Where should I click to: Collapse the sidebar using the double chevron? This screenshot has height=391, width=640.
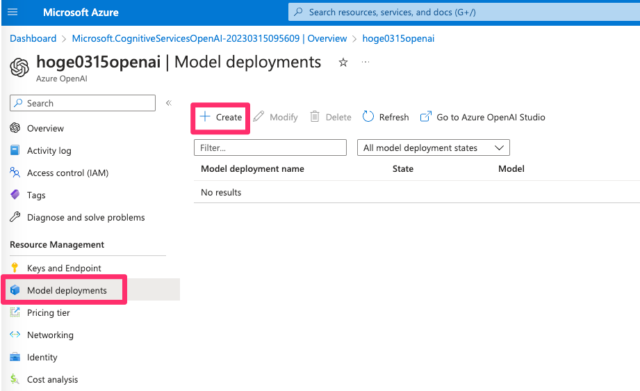(169, 103)
